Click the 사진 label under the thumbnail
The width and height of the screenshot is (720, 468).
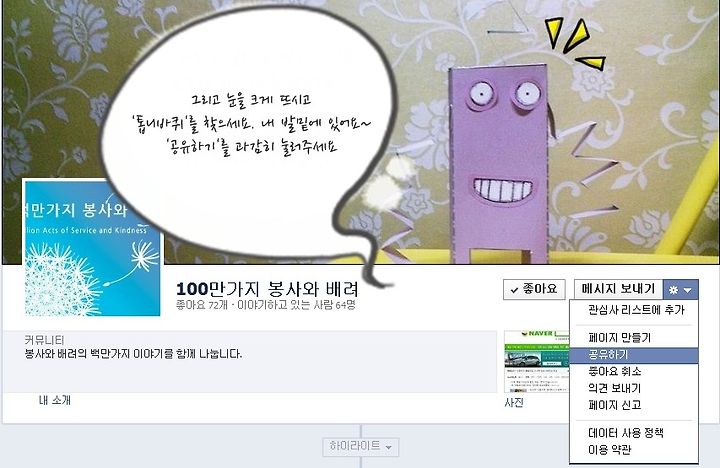(x=514, y=403)
